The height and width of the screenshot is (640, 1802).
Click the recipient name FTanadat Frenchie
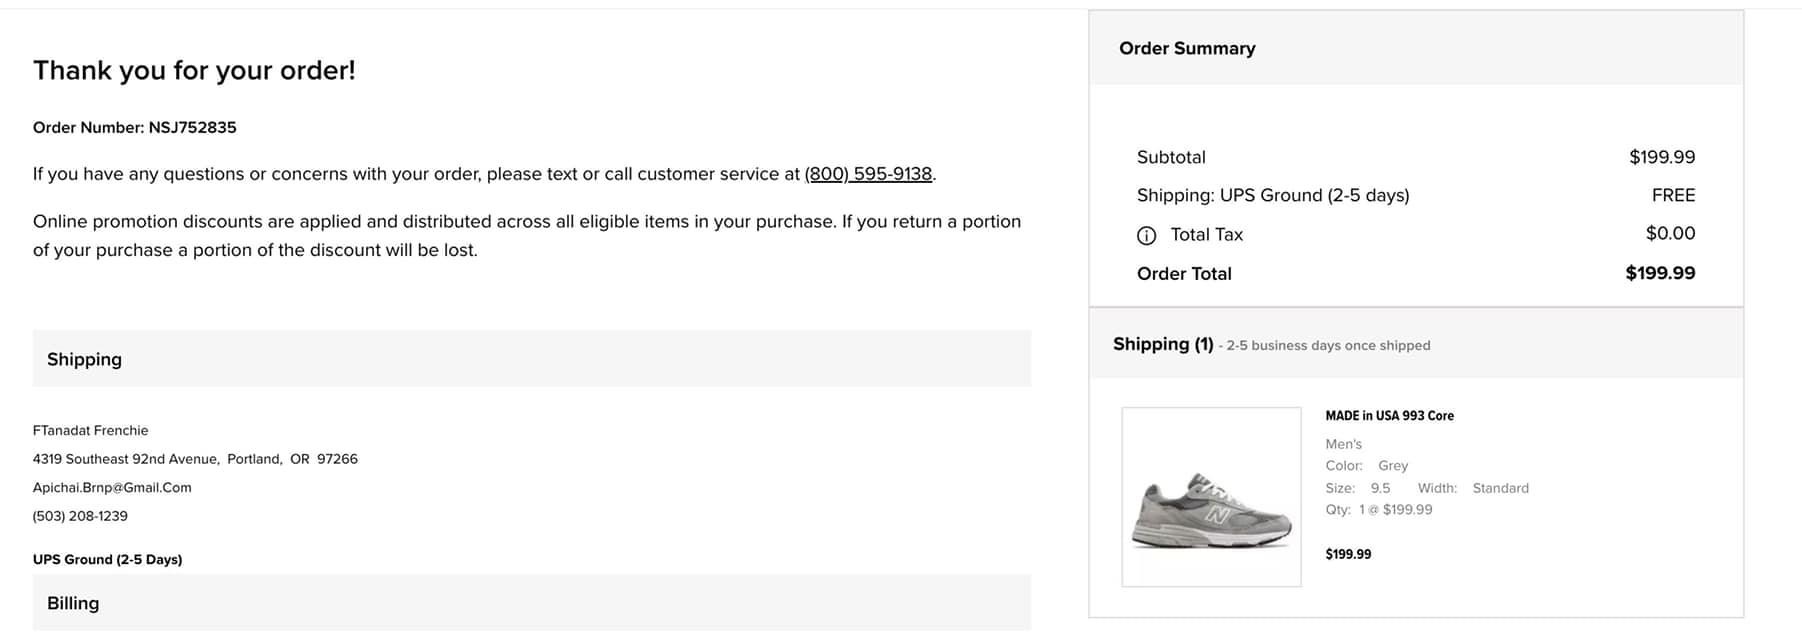(x=90, y=431)
